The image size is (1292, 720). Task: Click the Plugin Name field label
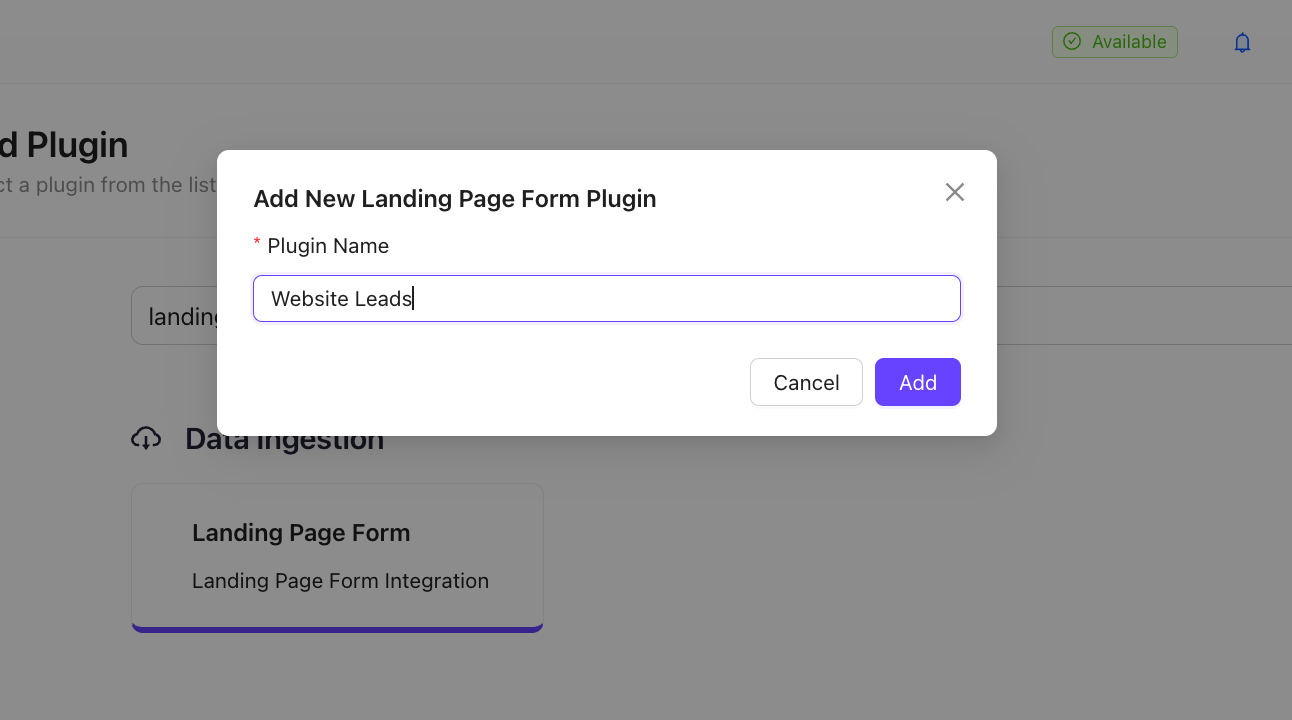click(328, 246)
